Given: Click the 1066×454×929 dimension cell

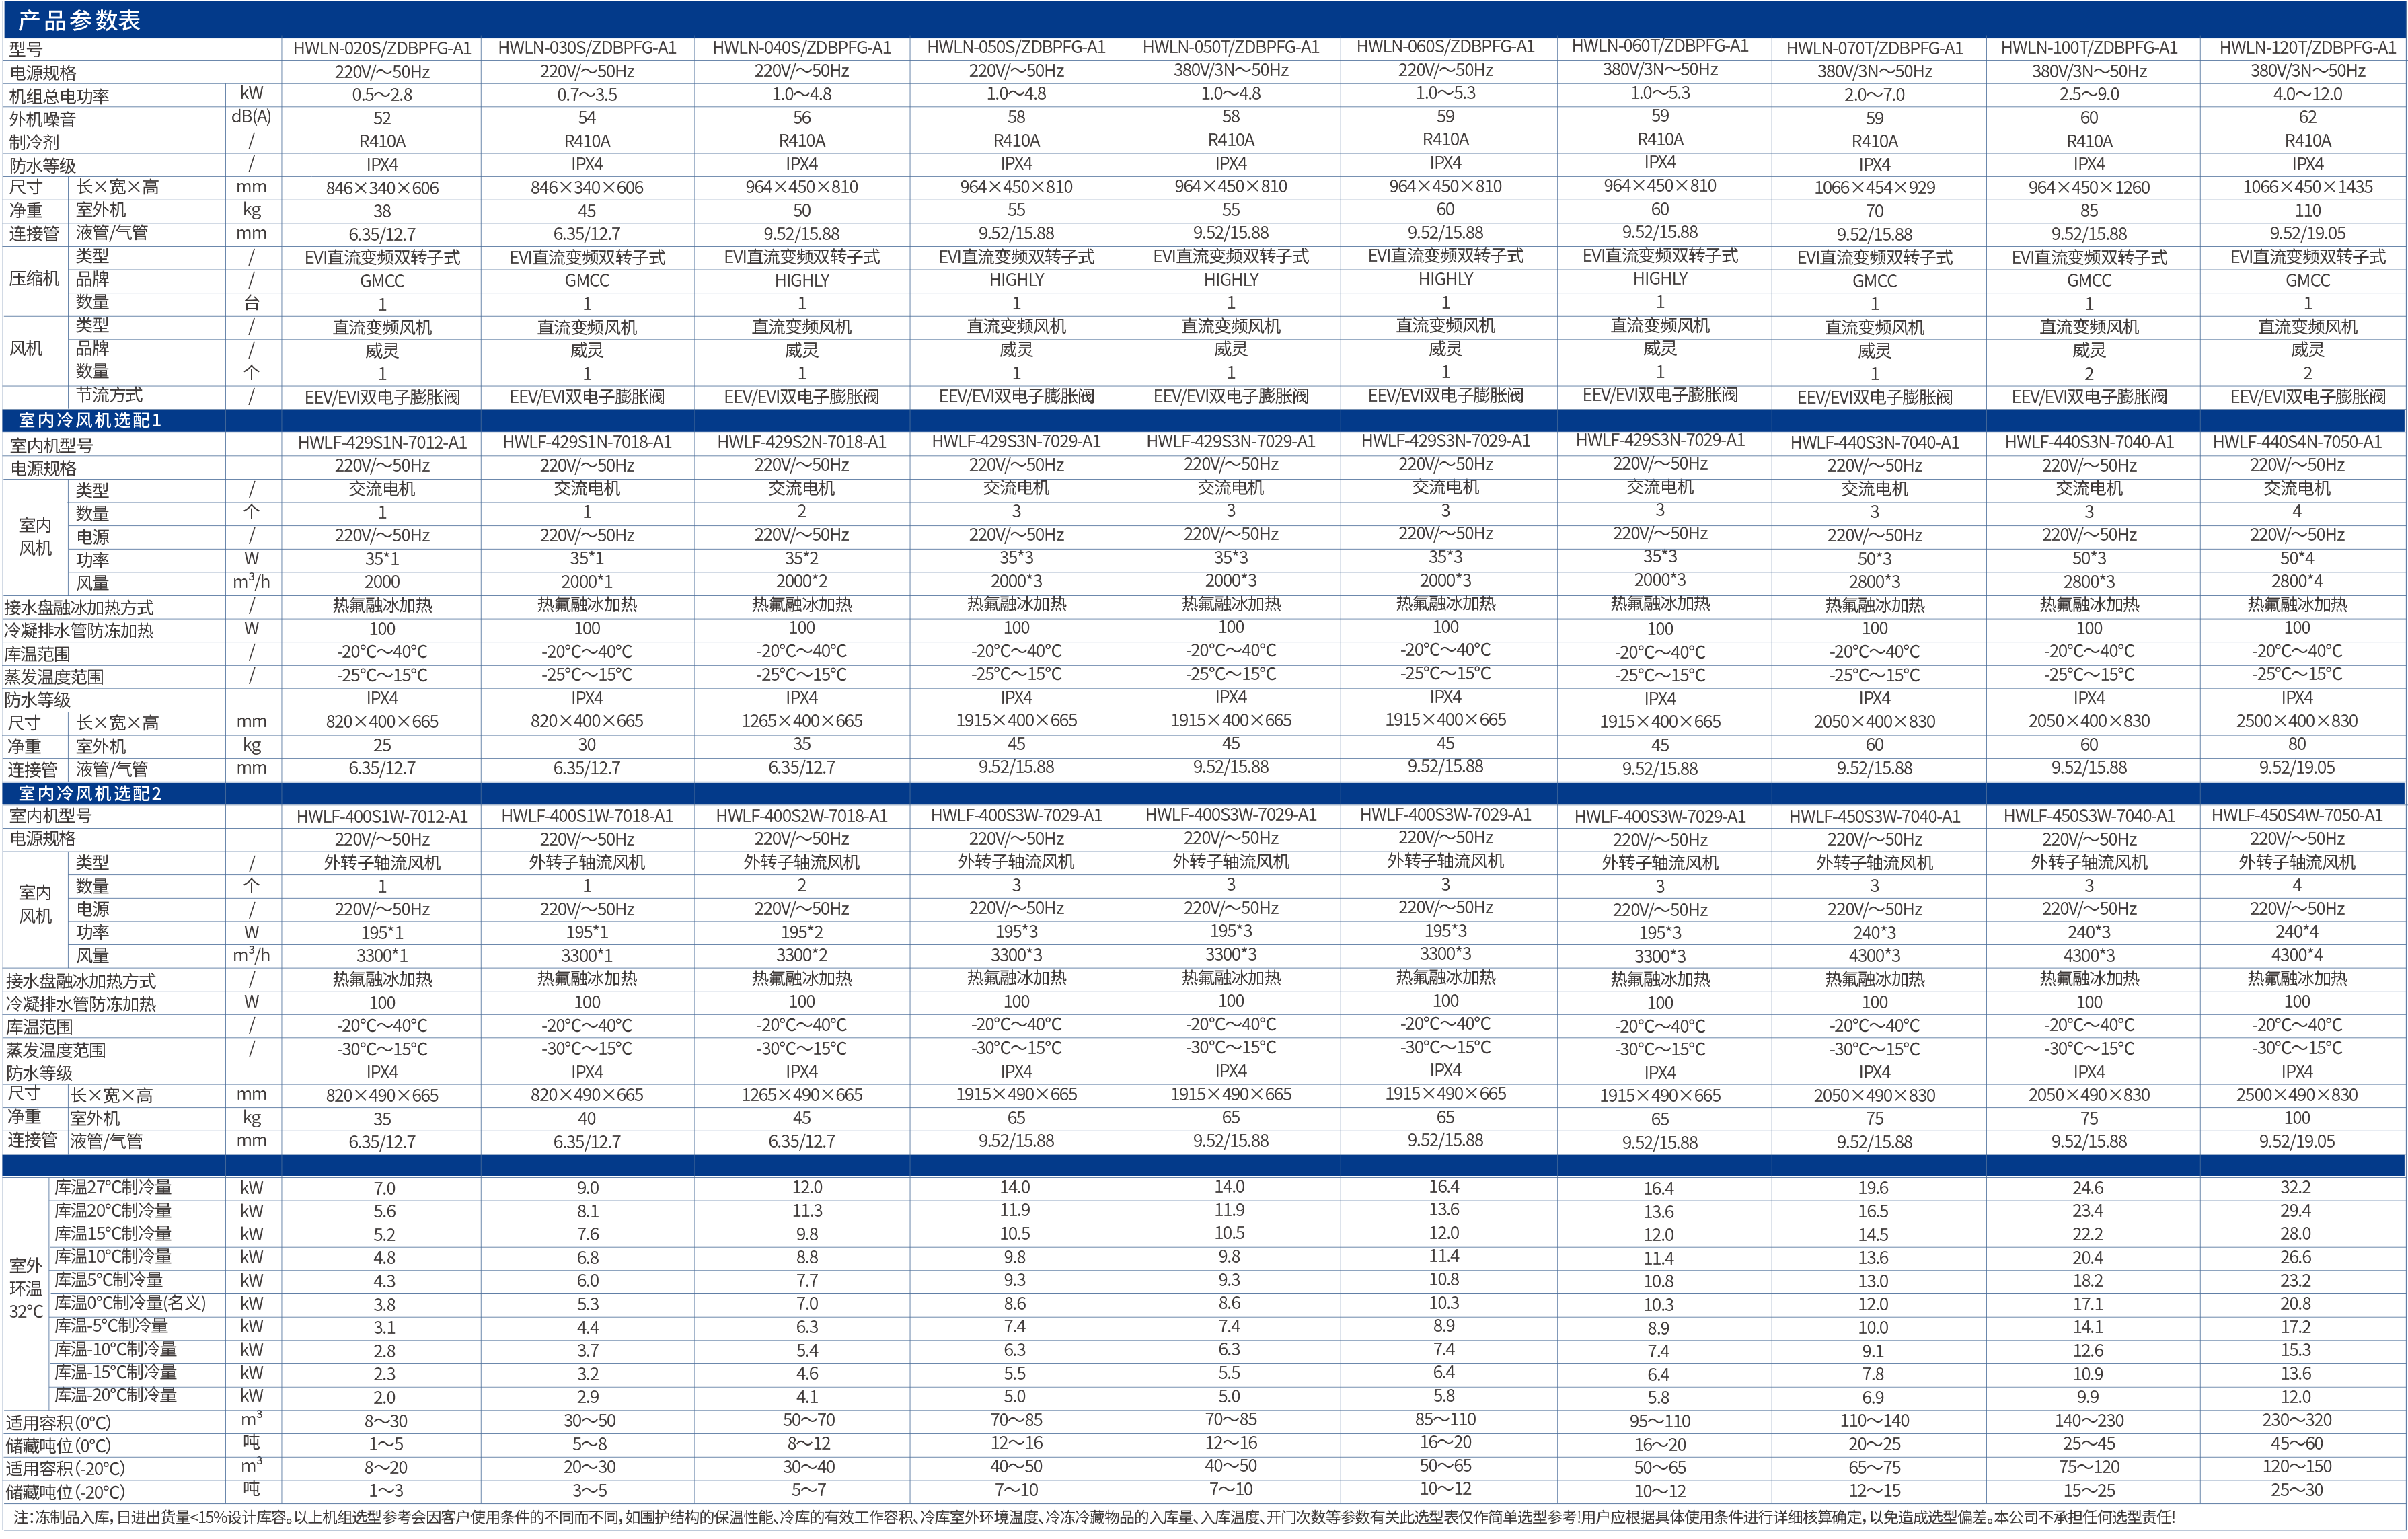Looking at the screenshot, I should pyautogui.click(x=1874, y=188).
